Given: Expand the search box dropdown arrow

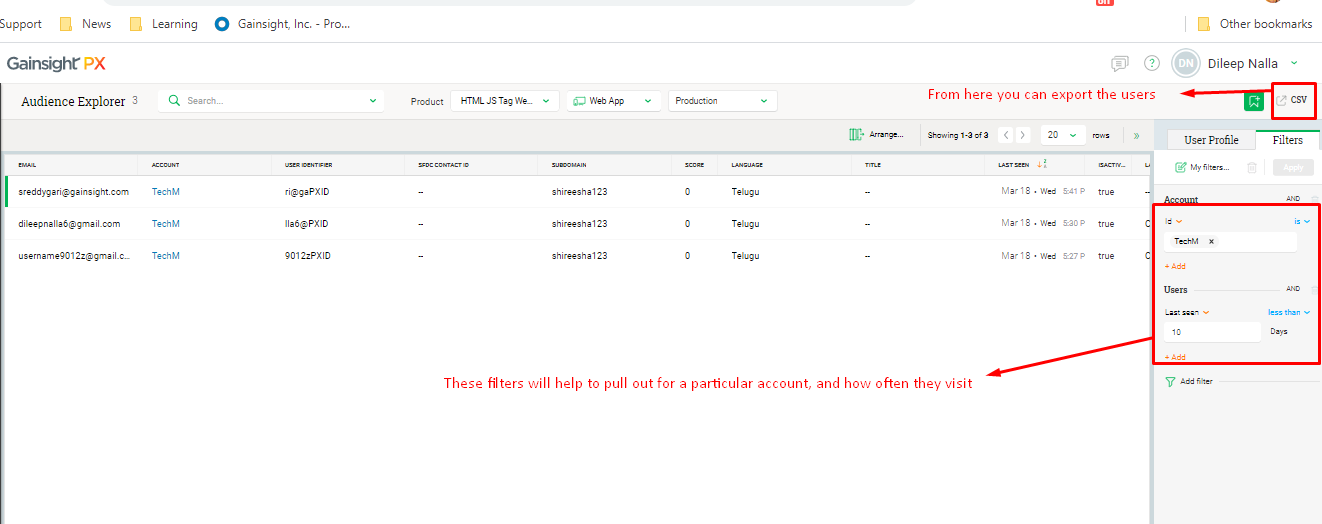Looking at the screenshot, I should tap(373, 101).
